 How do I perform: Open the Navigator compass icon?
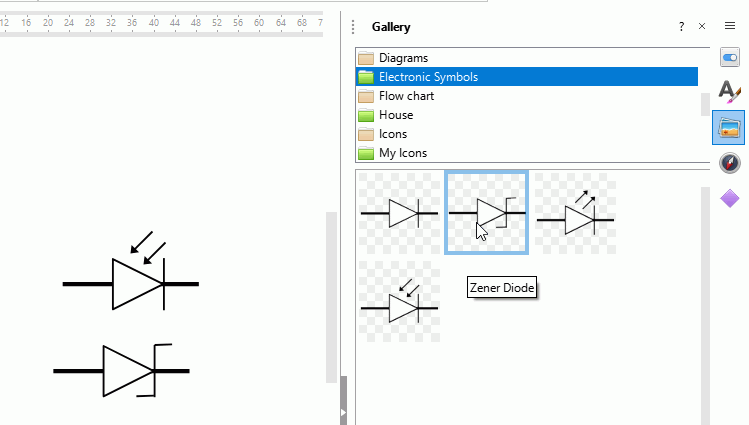(x=729, y=162)
